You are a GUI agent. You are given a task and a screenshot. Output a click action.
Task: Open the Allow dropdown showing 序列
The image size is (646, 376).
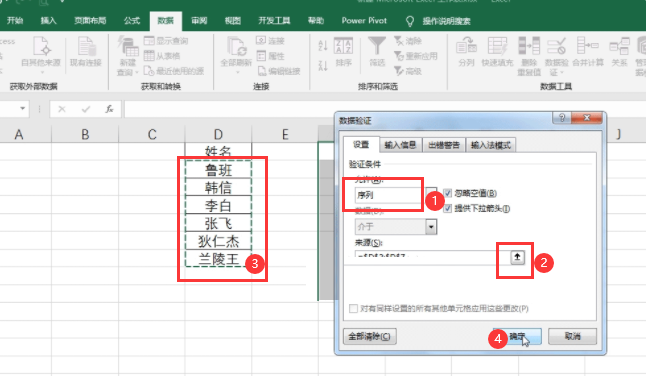[x=431, y=194]
